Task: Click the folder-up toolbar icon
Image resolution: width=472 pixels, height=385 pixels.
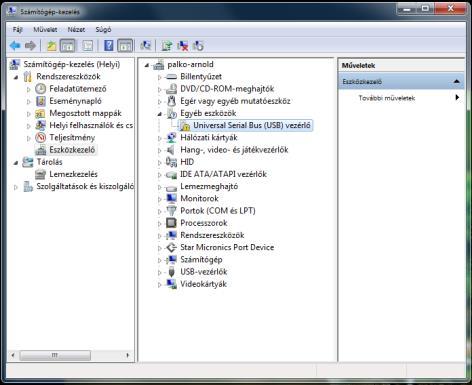Action: [51, 46]
